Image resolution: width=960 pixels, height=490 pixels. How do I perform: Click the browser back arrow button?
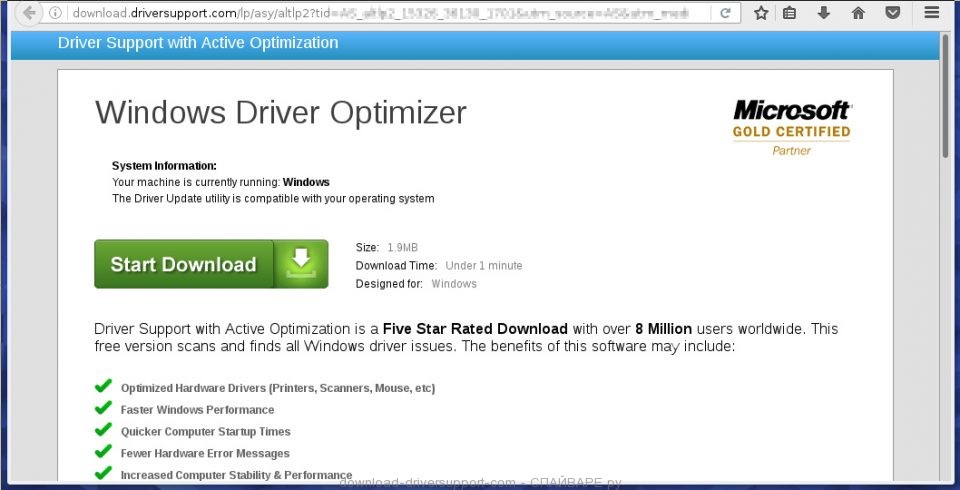click(30, 14)
